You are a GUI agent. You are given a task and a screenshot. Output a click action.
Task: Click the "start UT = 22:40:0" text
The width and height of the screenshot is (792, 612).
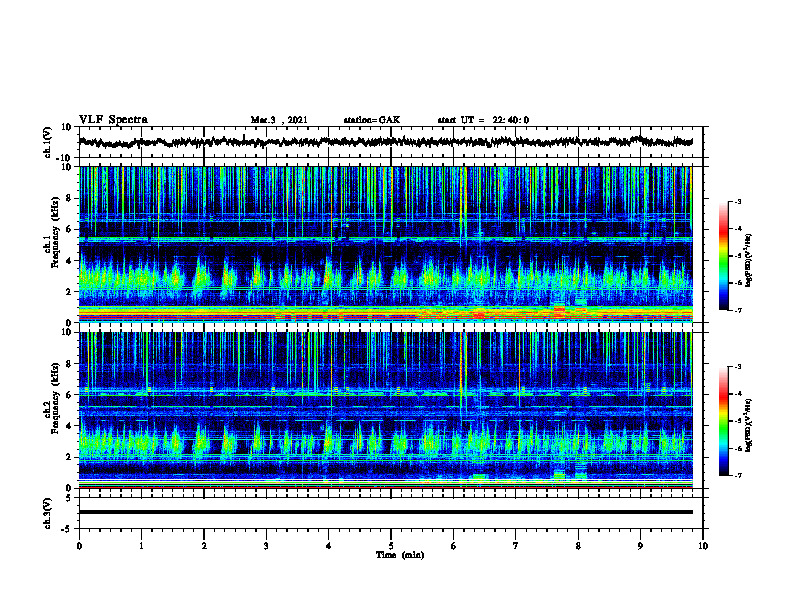(x=483, y=120)
